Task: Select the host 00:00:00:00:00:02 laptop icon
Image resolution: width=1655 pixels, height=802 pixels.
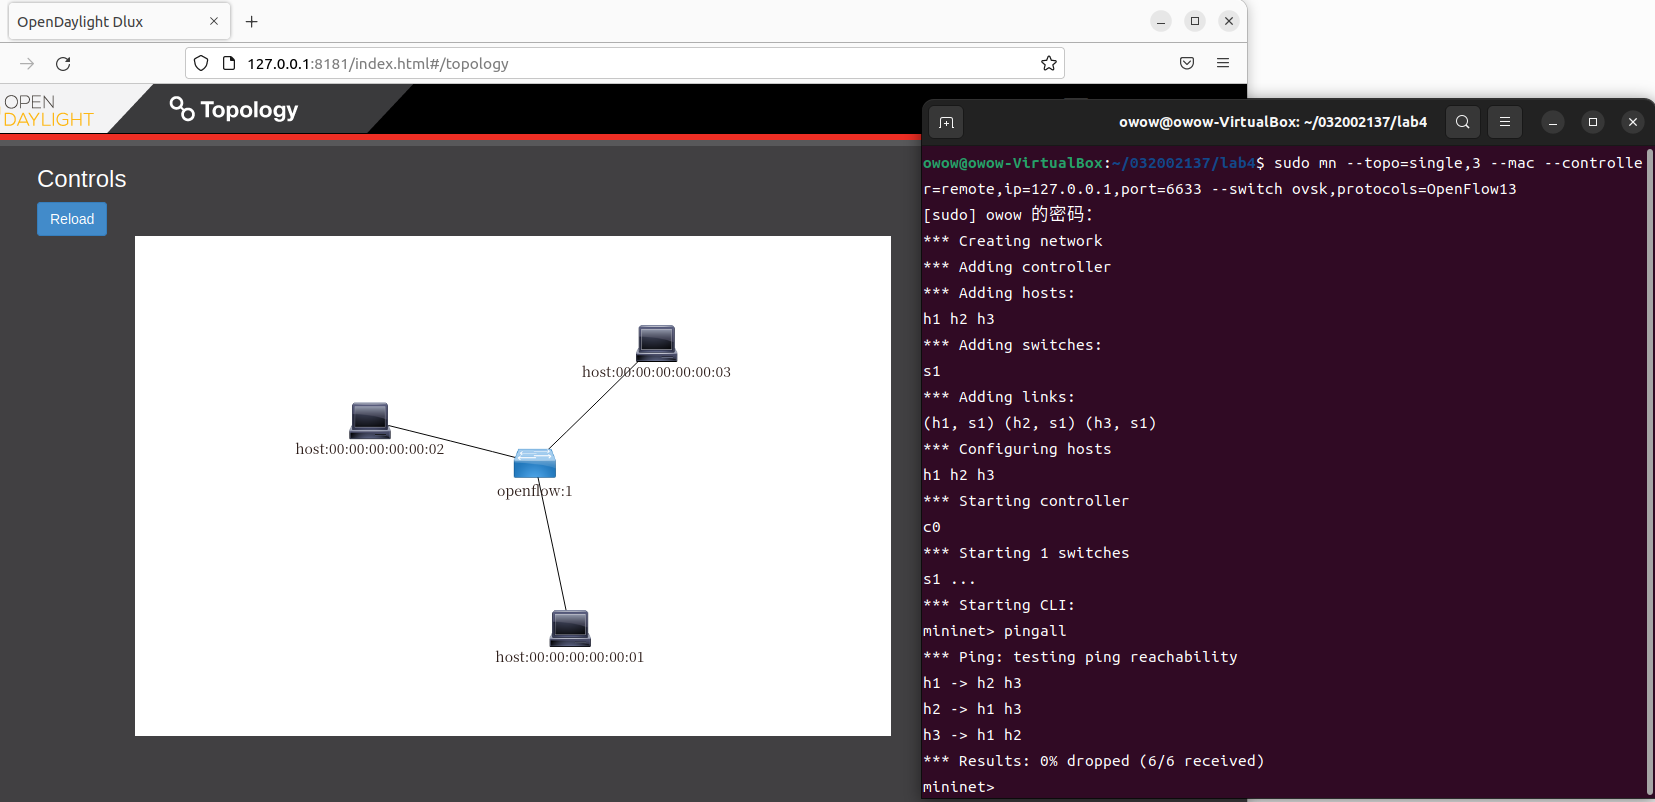Action: pyautogui.click(x=370, y=420)
